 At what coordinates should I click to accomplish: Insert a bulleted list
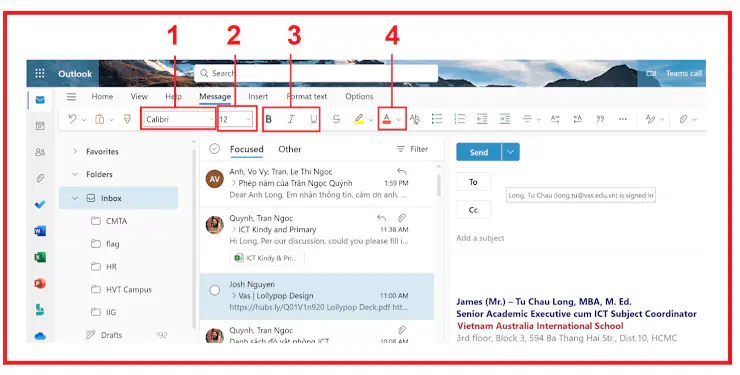(437, 119)
